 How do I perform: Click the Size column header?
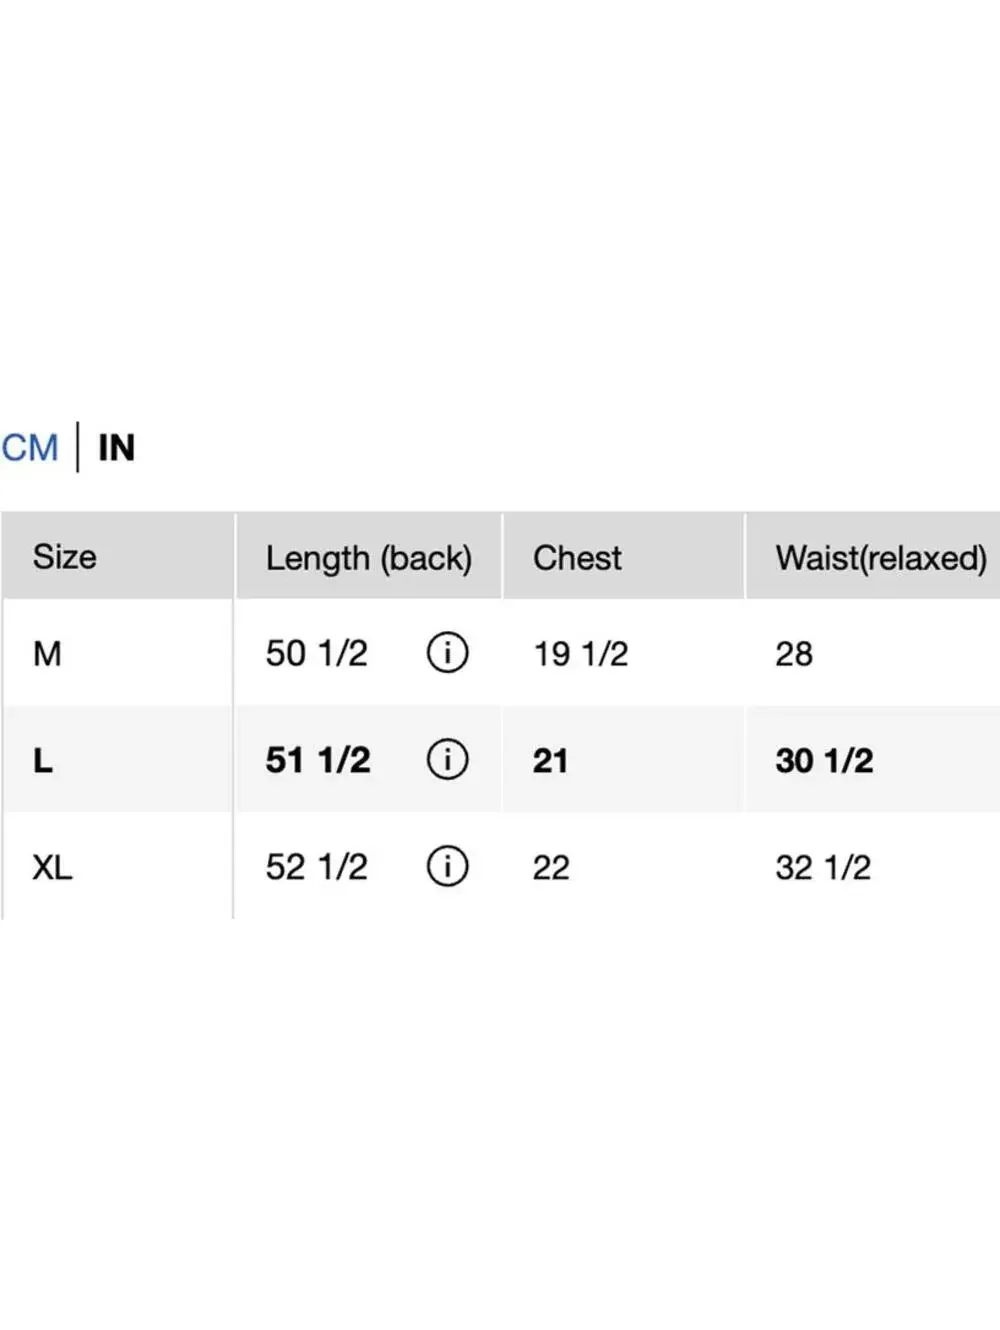tap(65, 557)
